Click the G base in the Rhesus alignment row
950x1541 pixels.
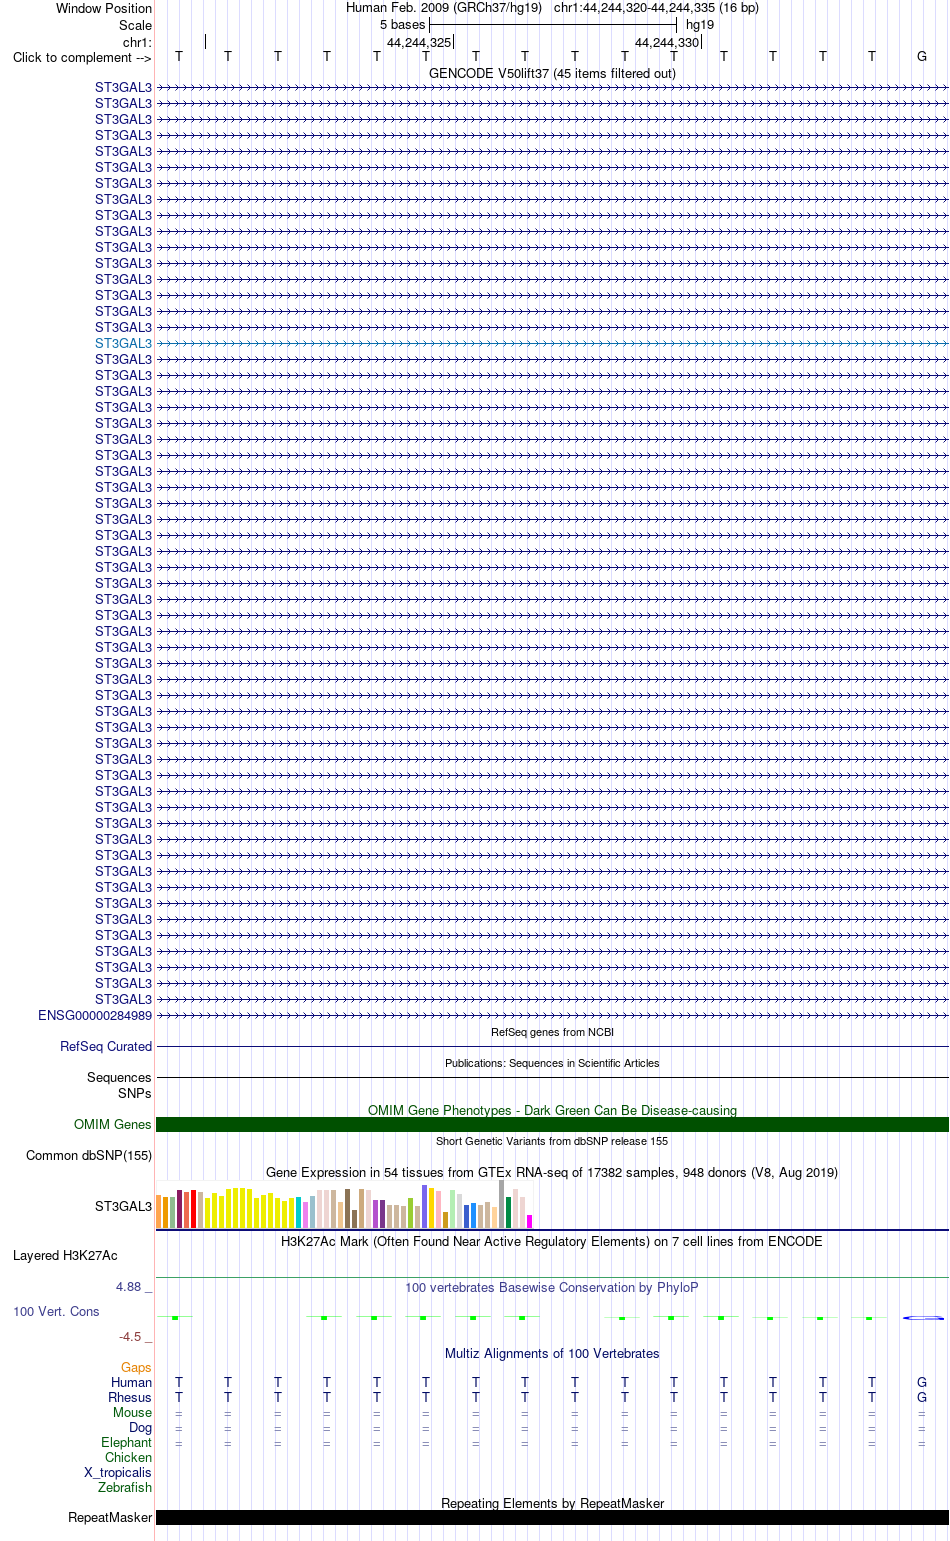pos(922,1397)
